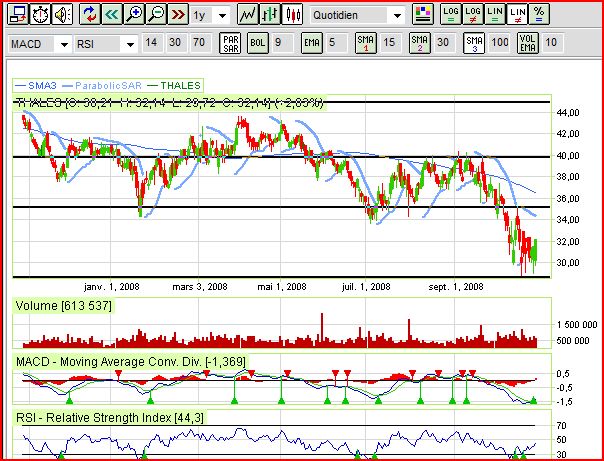Click the ParabolicSAR legend entry

click(x=102, y=85)
